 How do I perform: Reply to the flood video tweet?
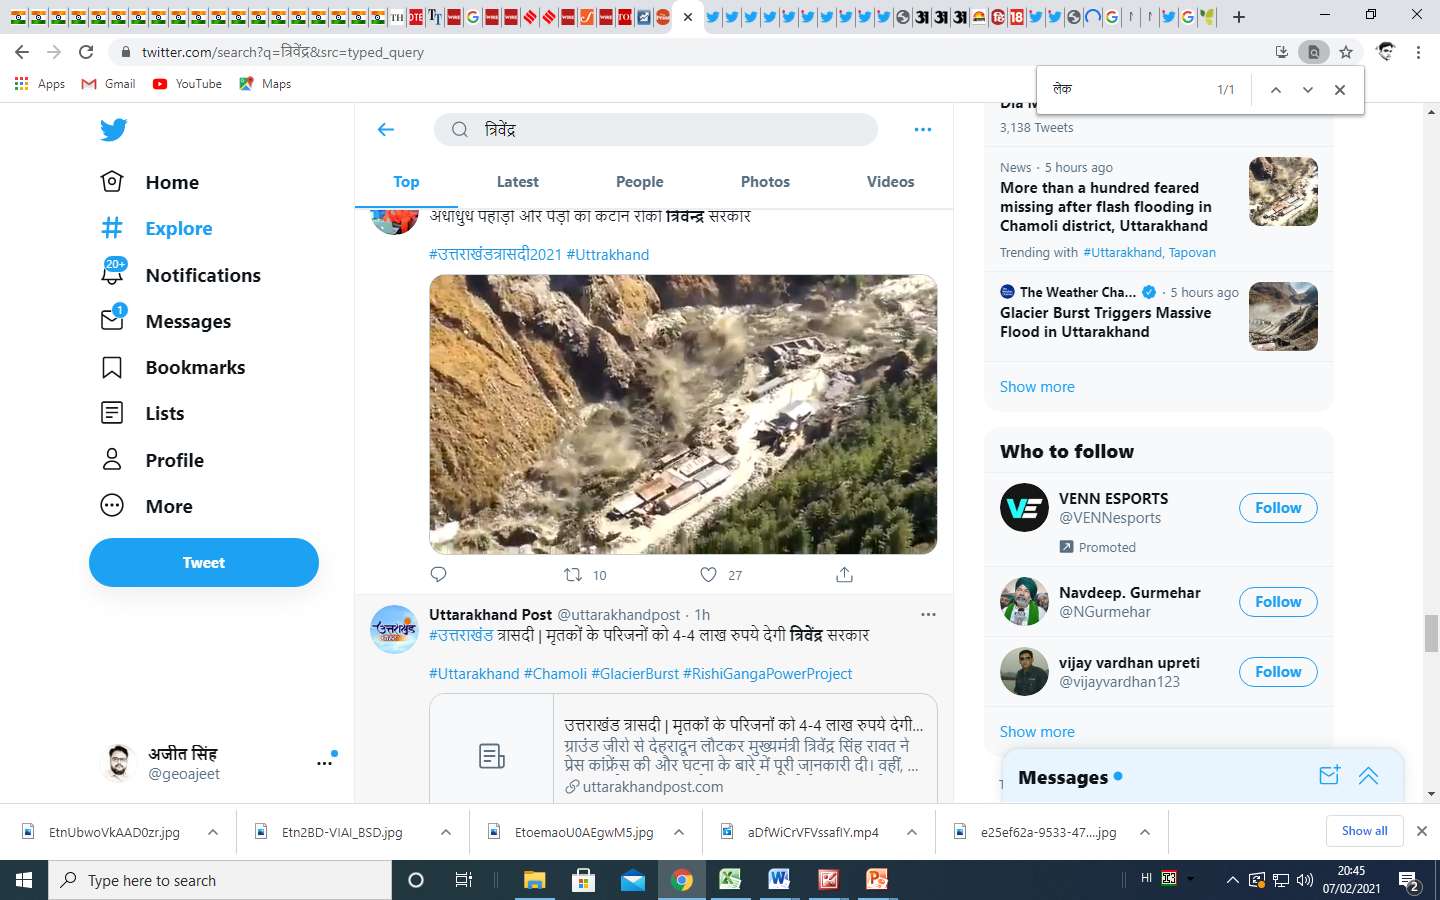(x=438, y=574)
